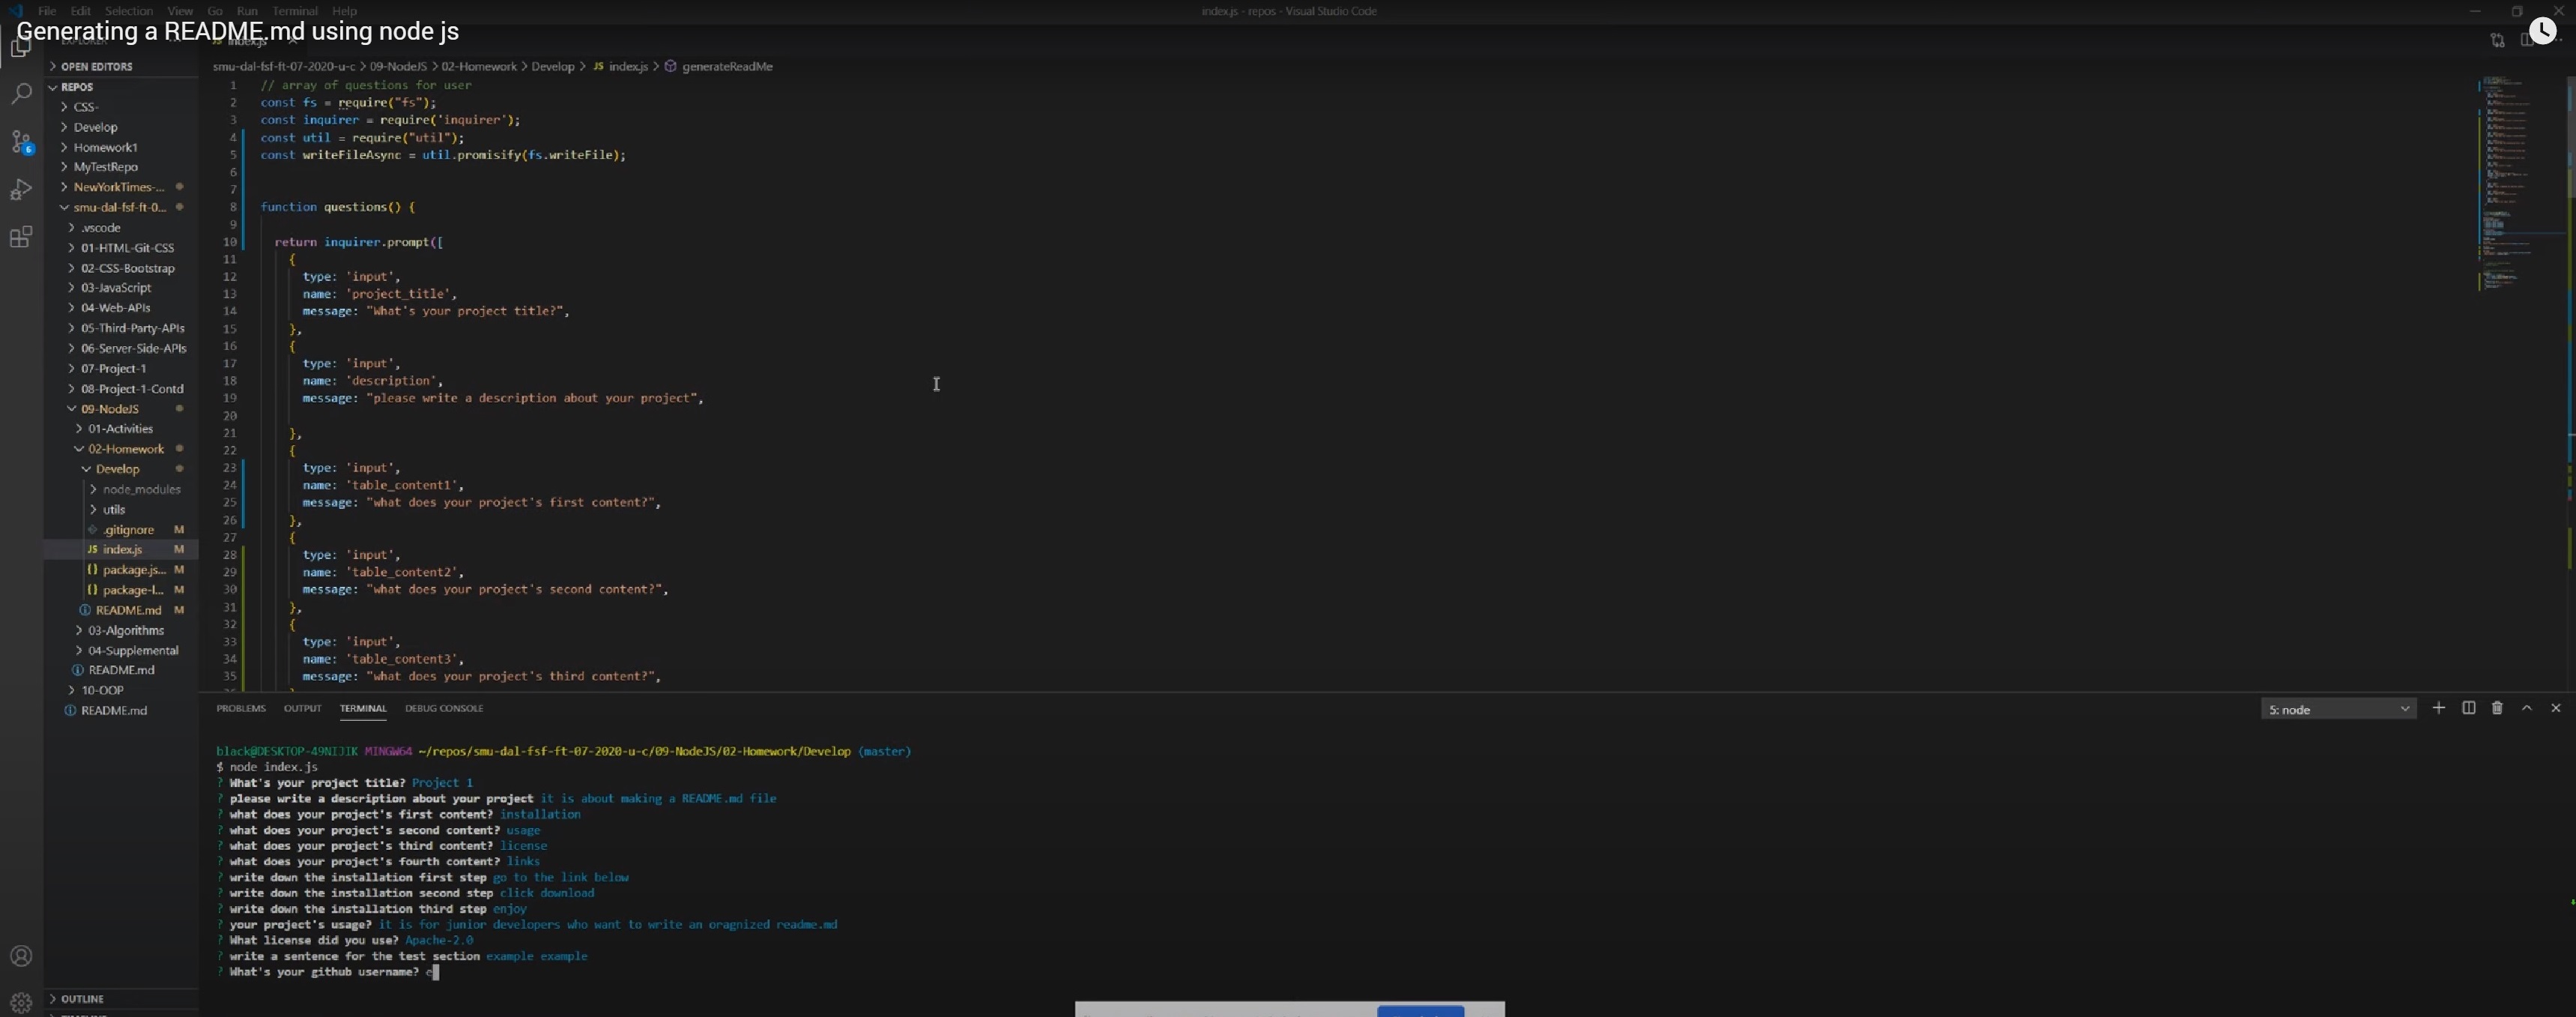
Task: Kill the terminal with trash icon
Action: [2497, 708]
